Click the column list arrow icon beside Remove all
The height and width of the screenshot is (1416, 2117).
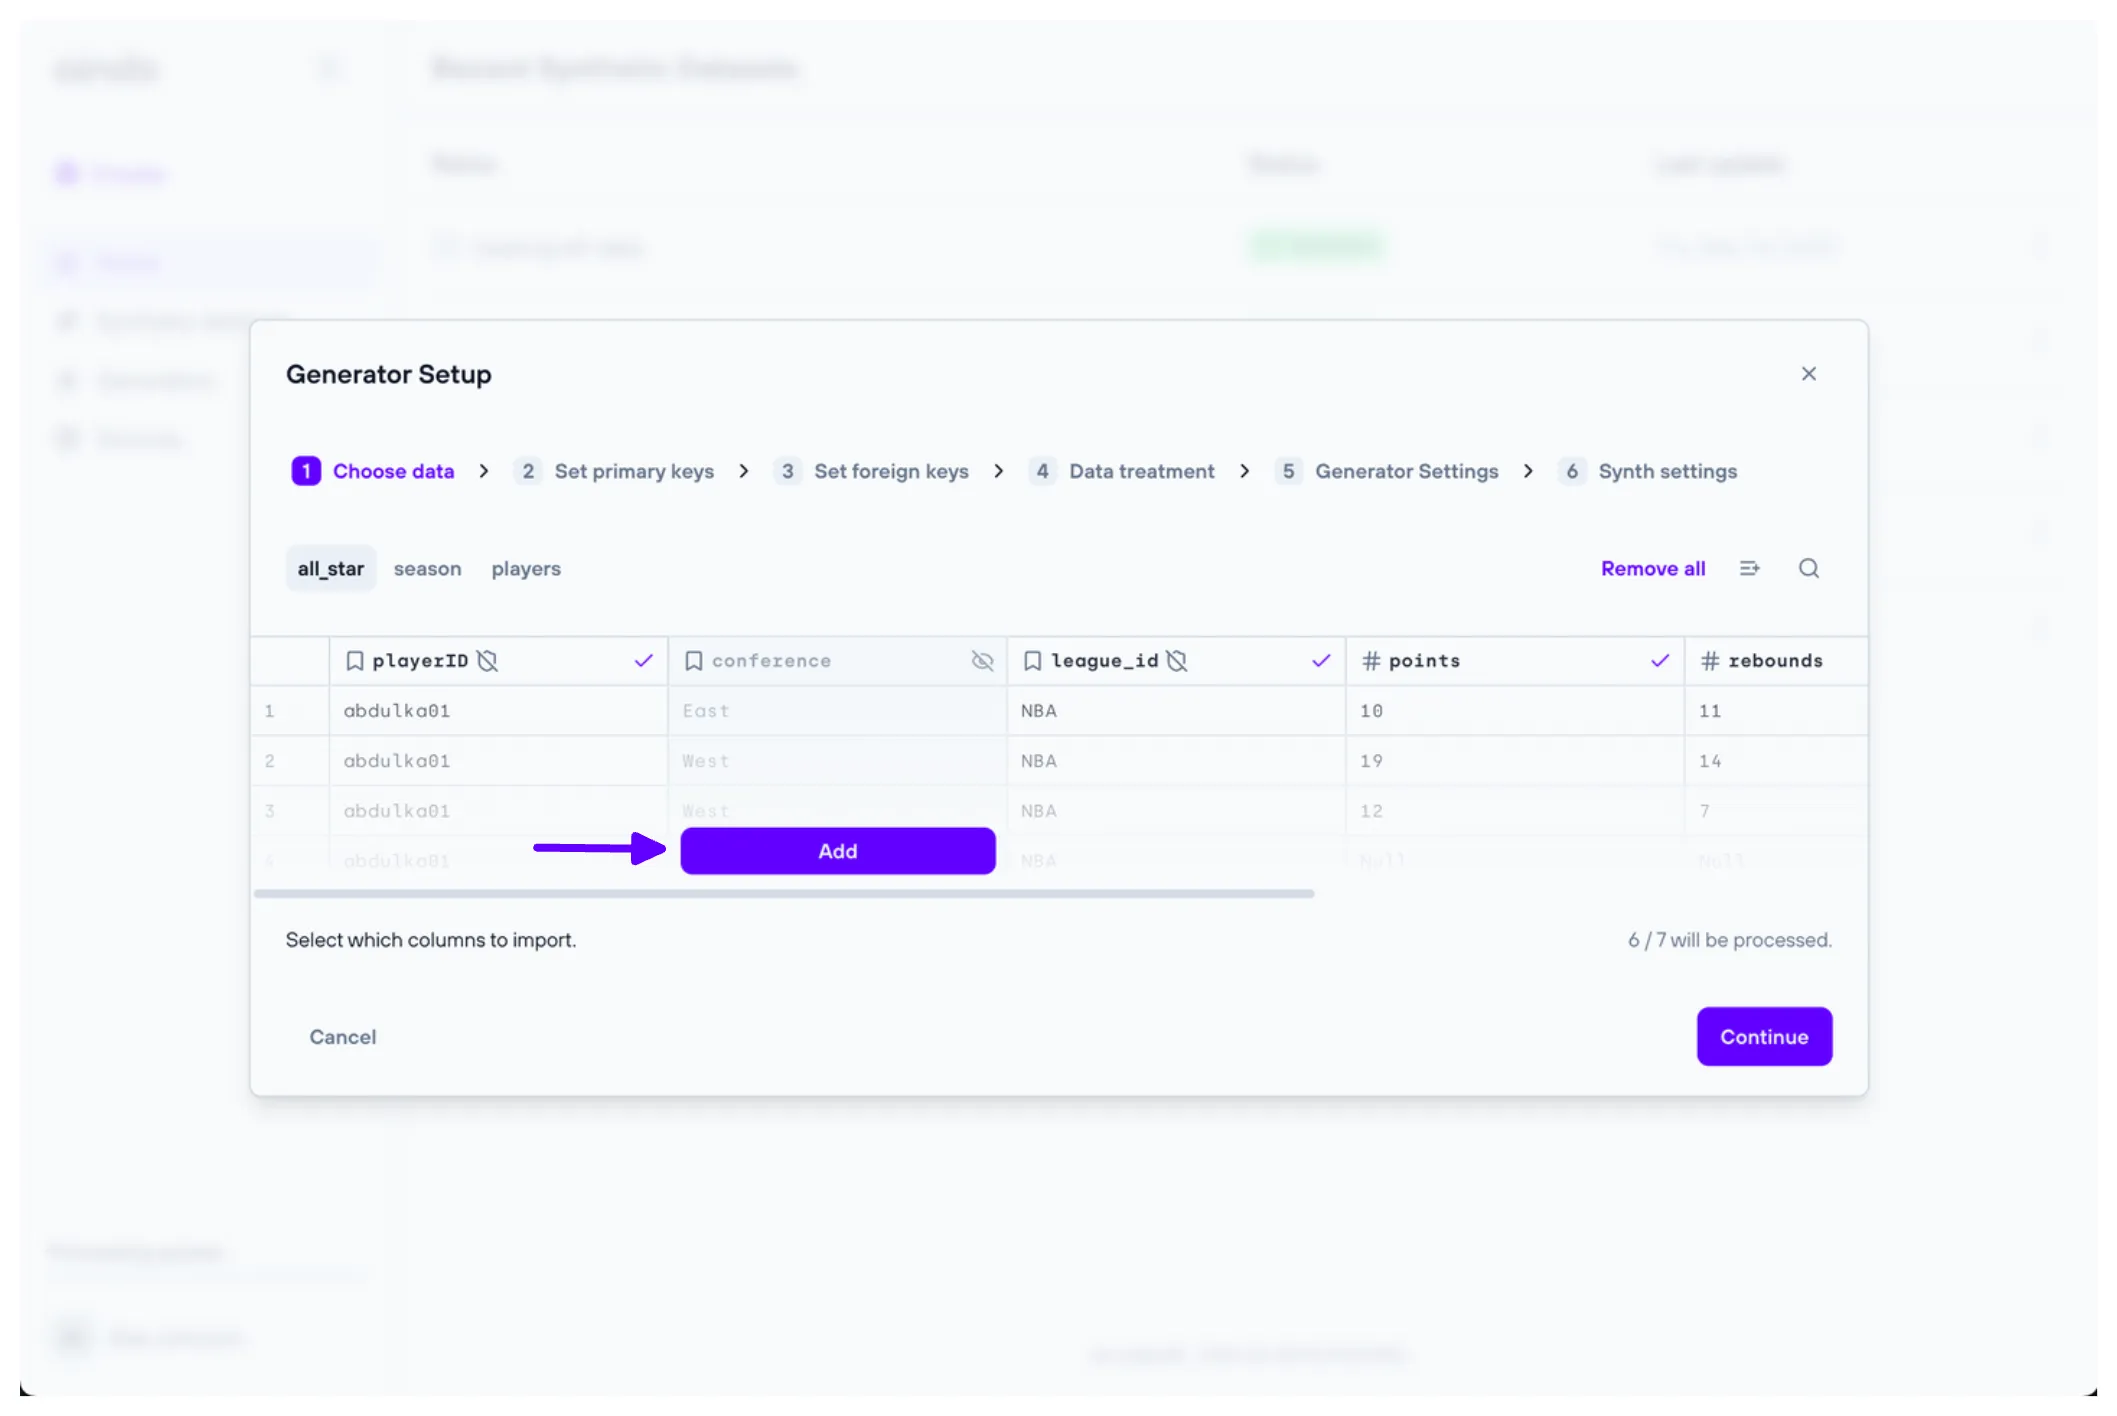point(1749,568)
